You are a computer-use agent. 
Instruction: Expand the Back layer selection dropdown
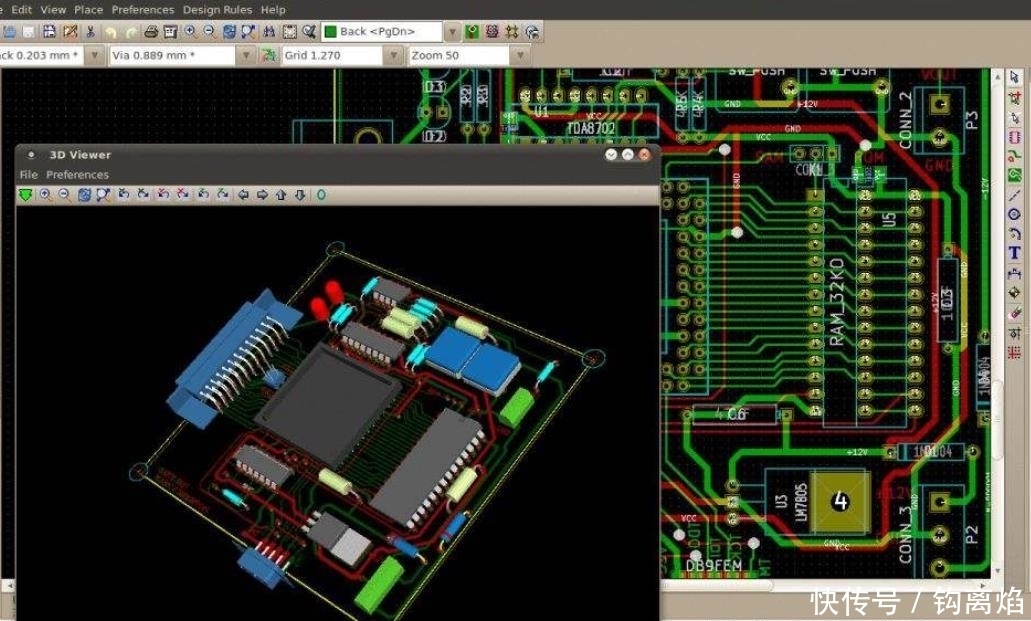452,32
